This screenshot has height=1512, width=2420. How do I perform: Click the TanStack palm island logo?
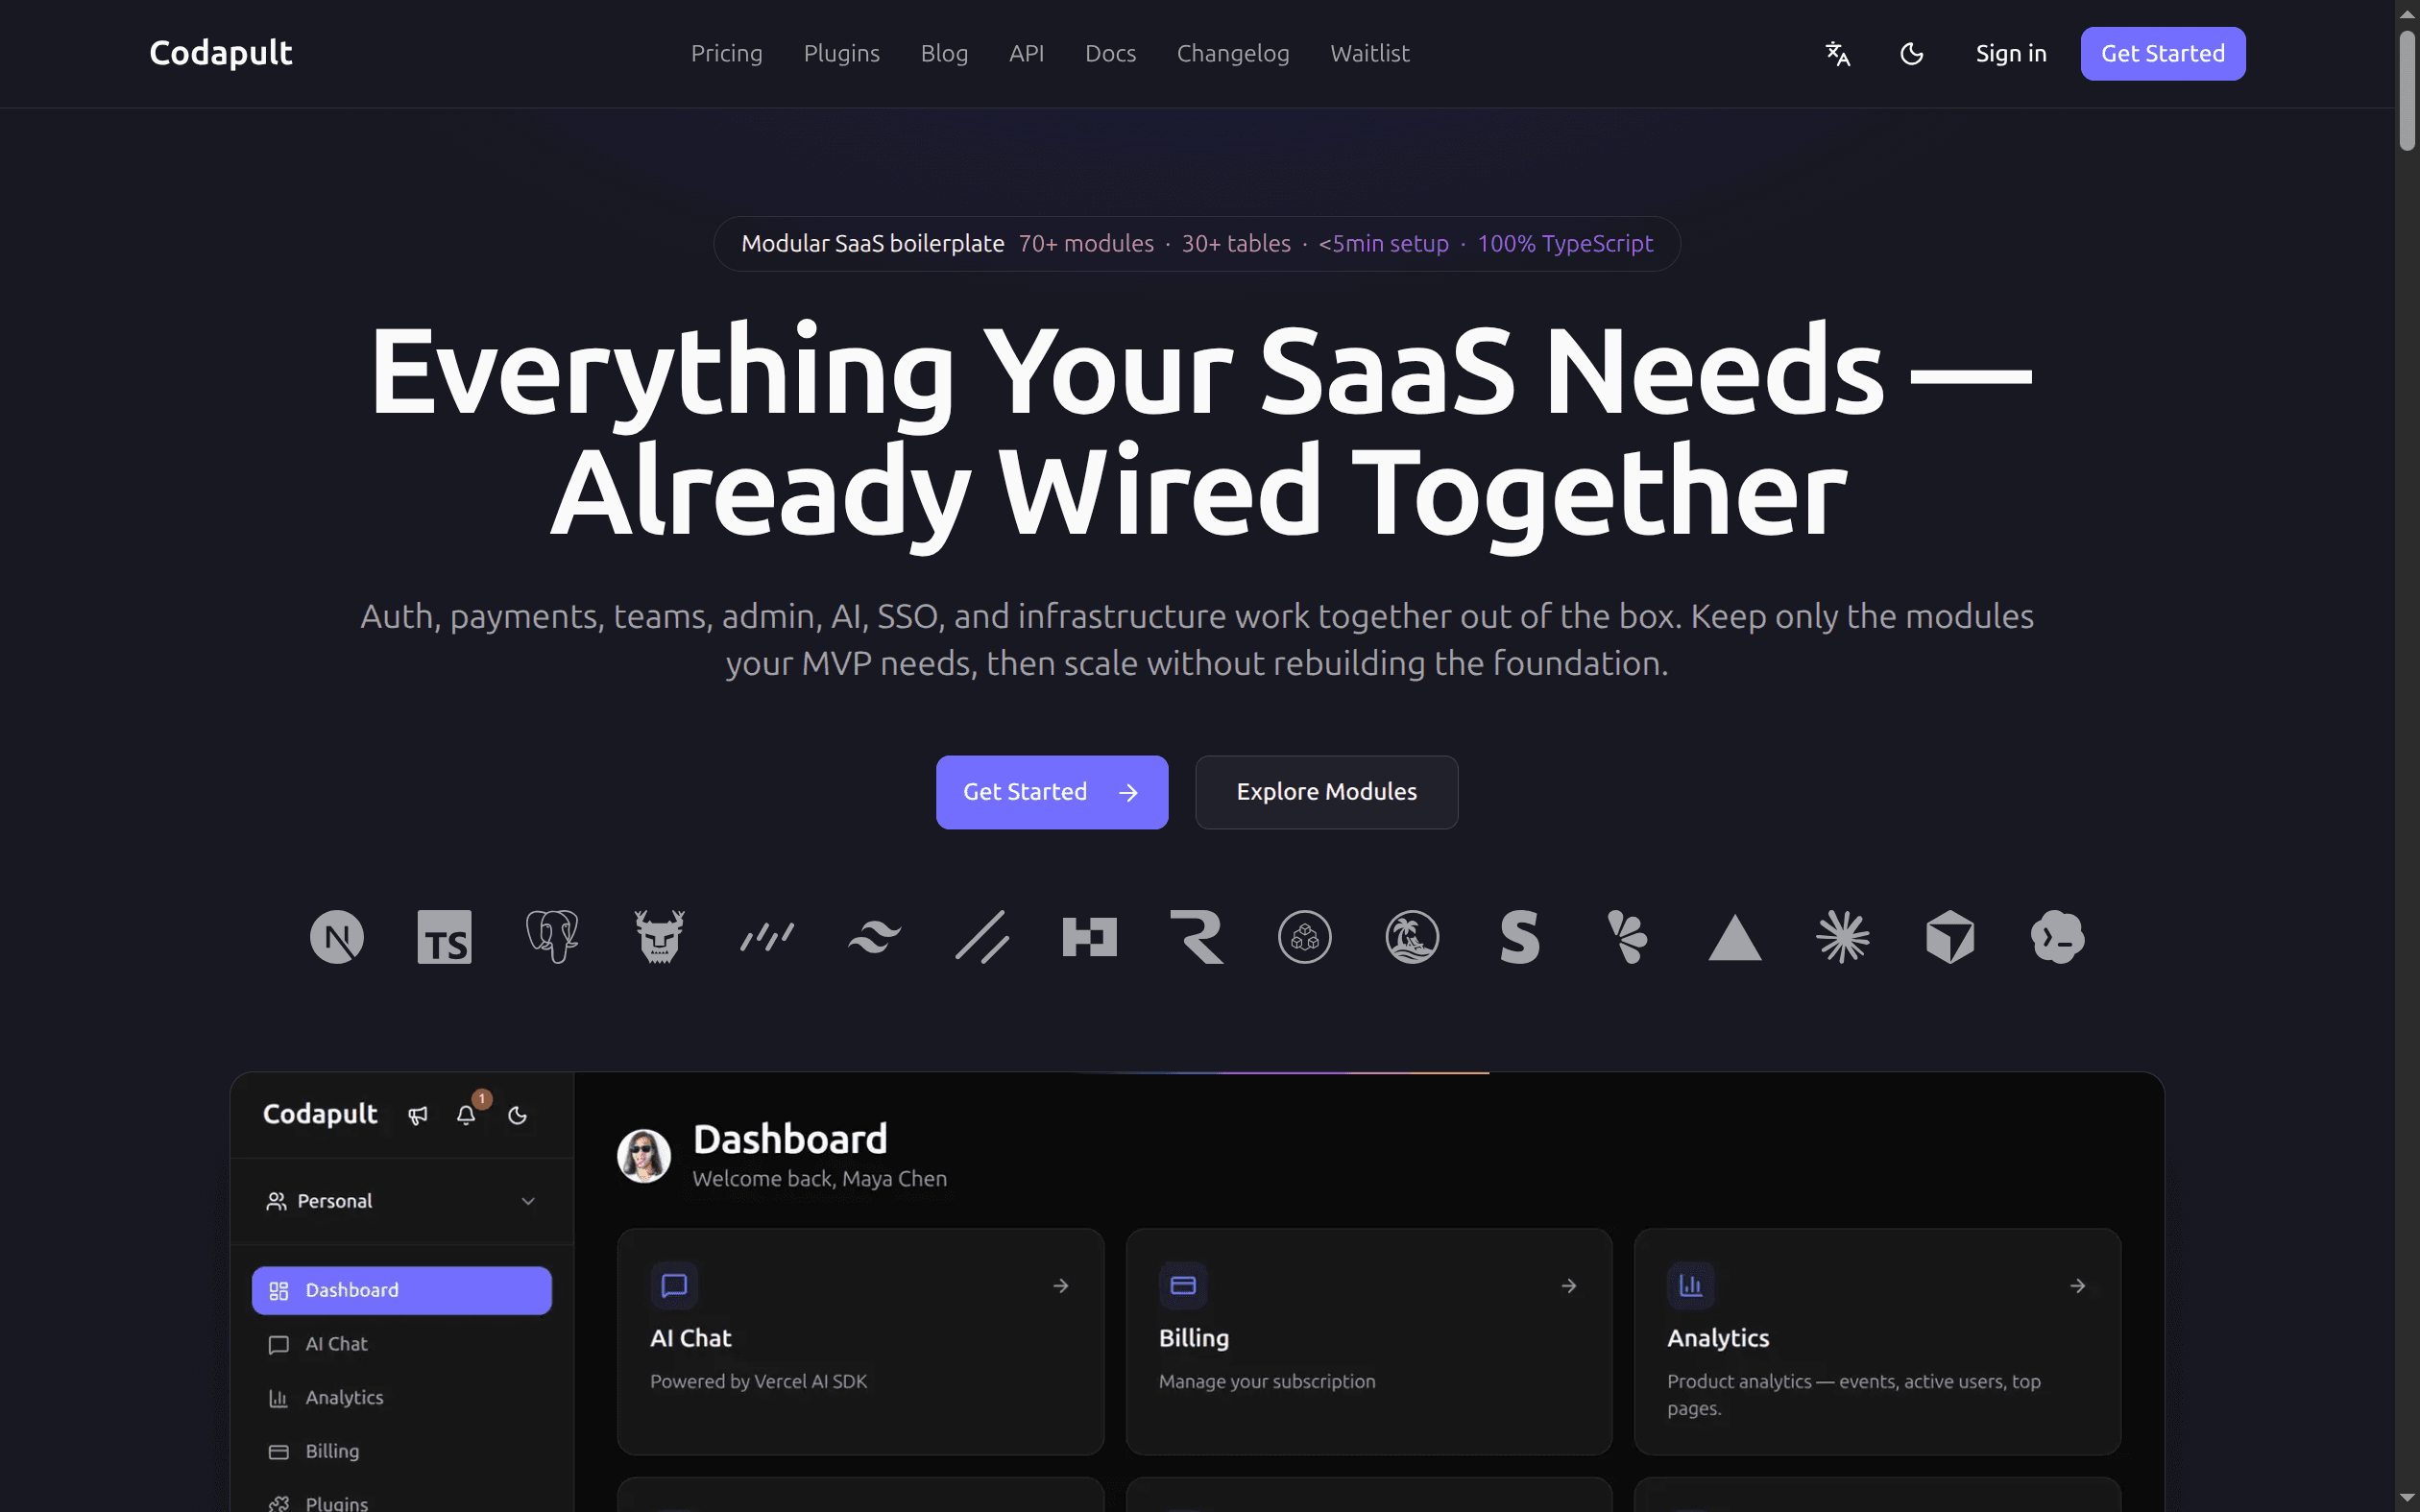[x=1412, y=937]
